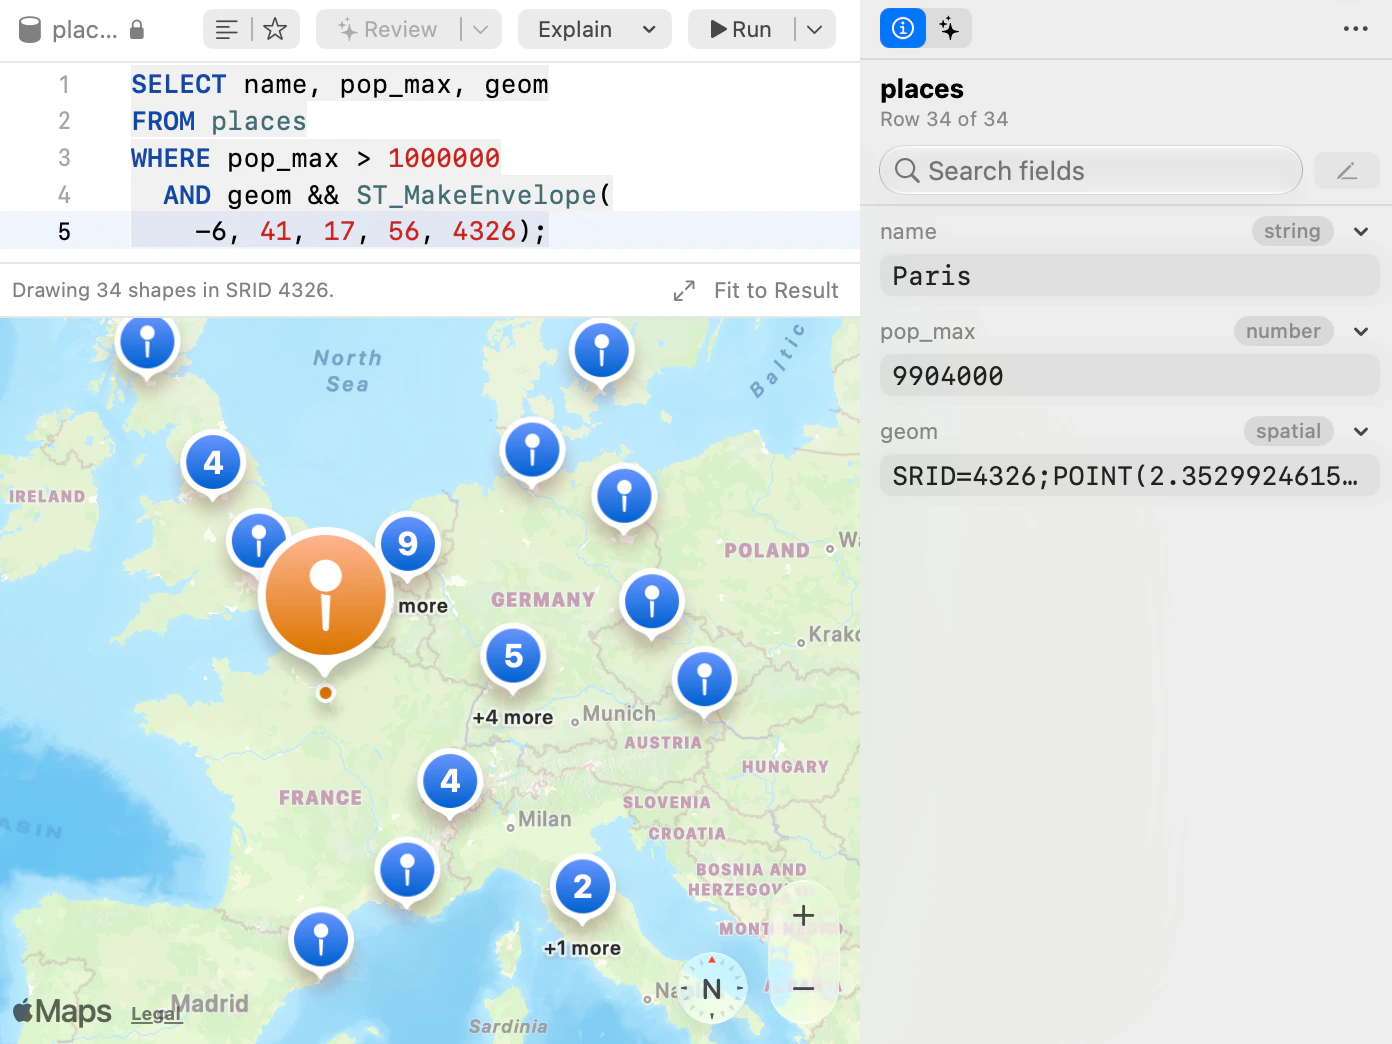Open the info inspector tab
Screen dimensions: 1392x1044
coord(903,28)
